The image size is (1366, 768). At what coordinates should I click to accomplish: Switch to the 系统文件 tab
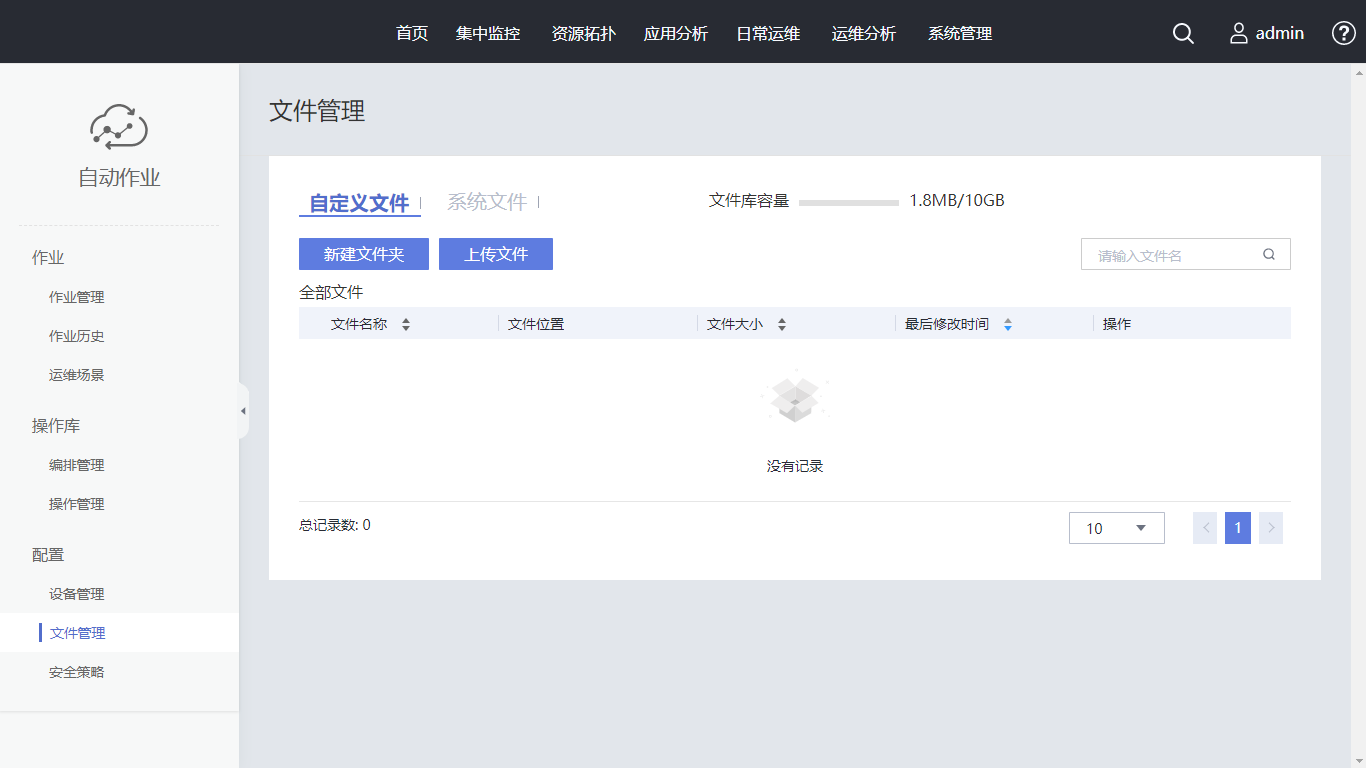click(x=487, y=202)
